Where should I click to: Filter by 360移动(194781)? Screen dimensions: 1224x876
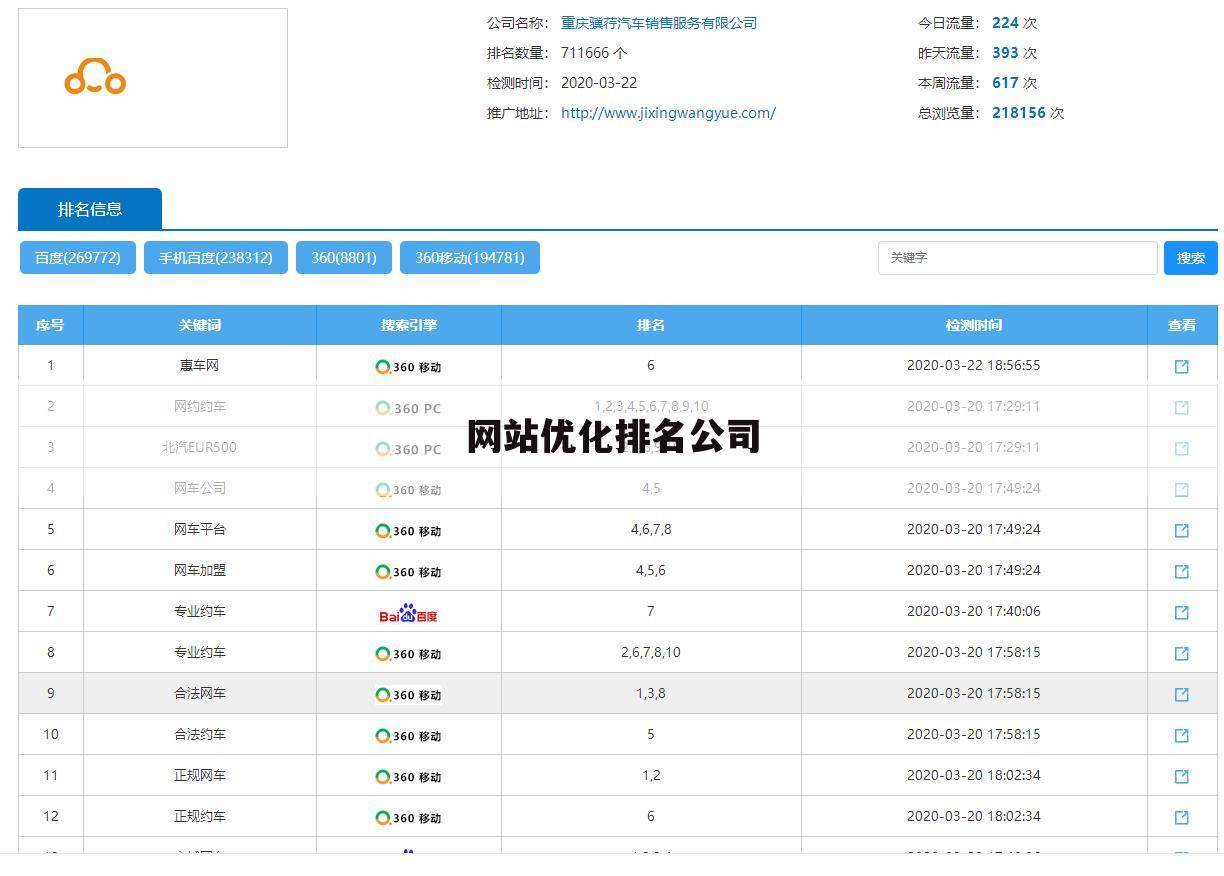point(470,257)
